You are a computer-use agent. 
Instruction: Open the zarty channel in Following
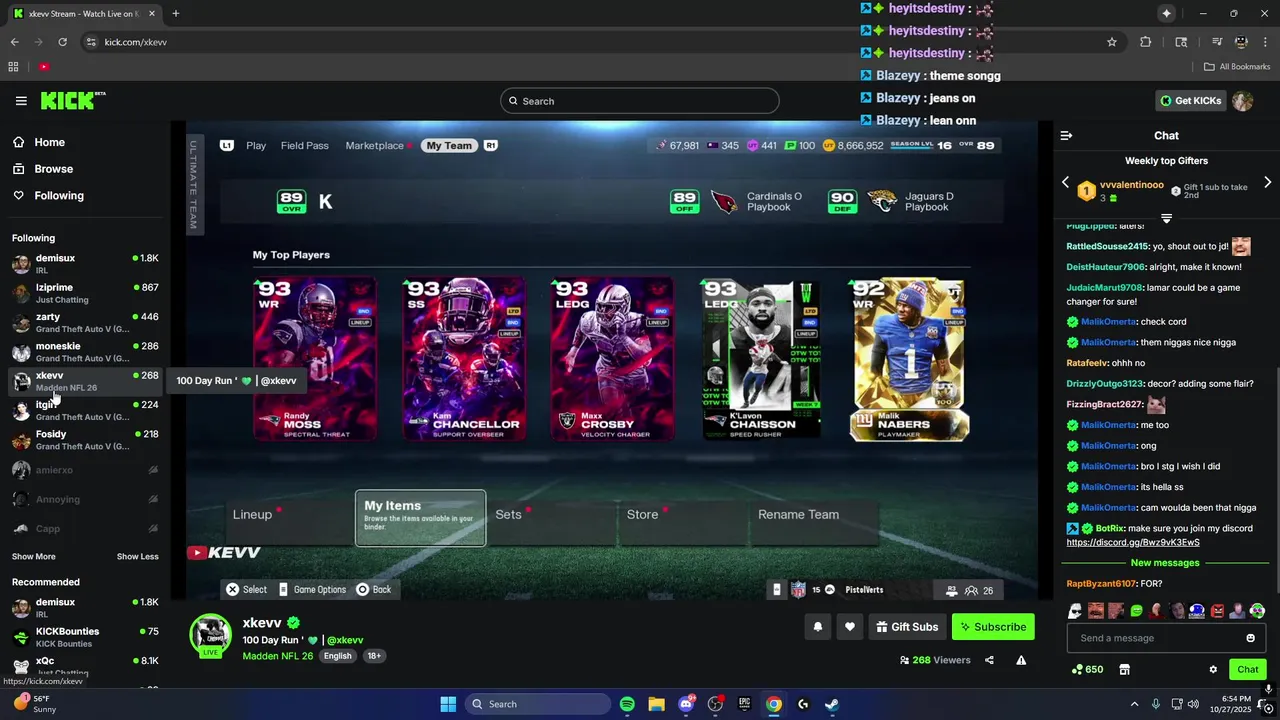(x=85, y=323)
